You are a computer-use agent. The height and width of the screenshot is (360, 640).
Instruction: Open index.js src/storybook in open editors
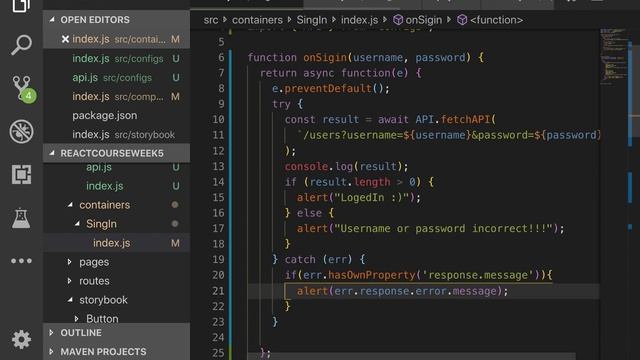(116, 134)
